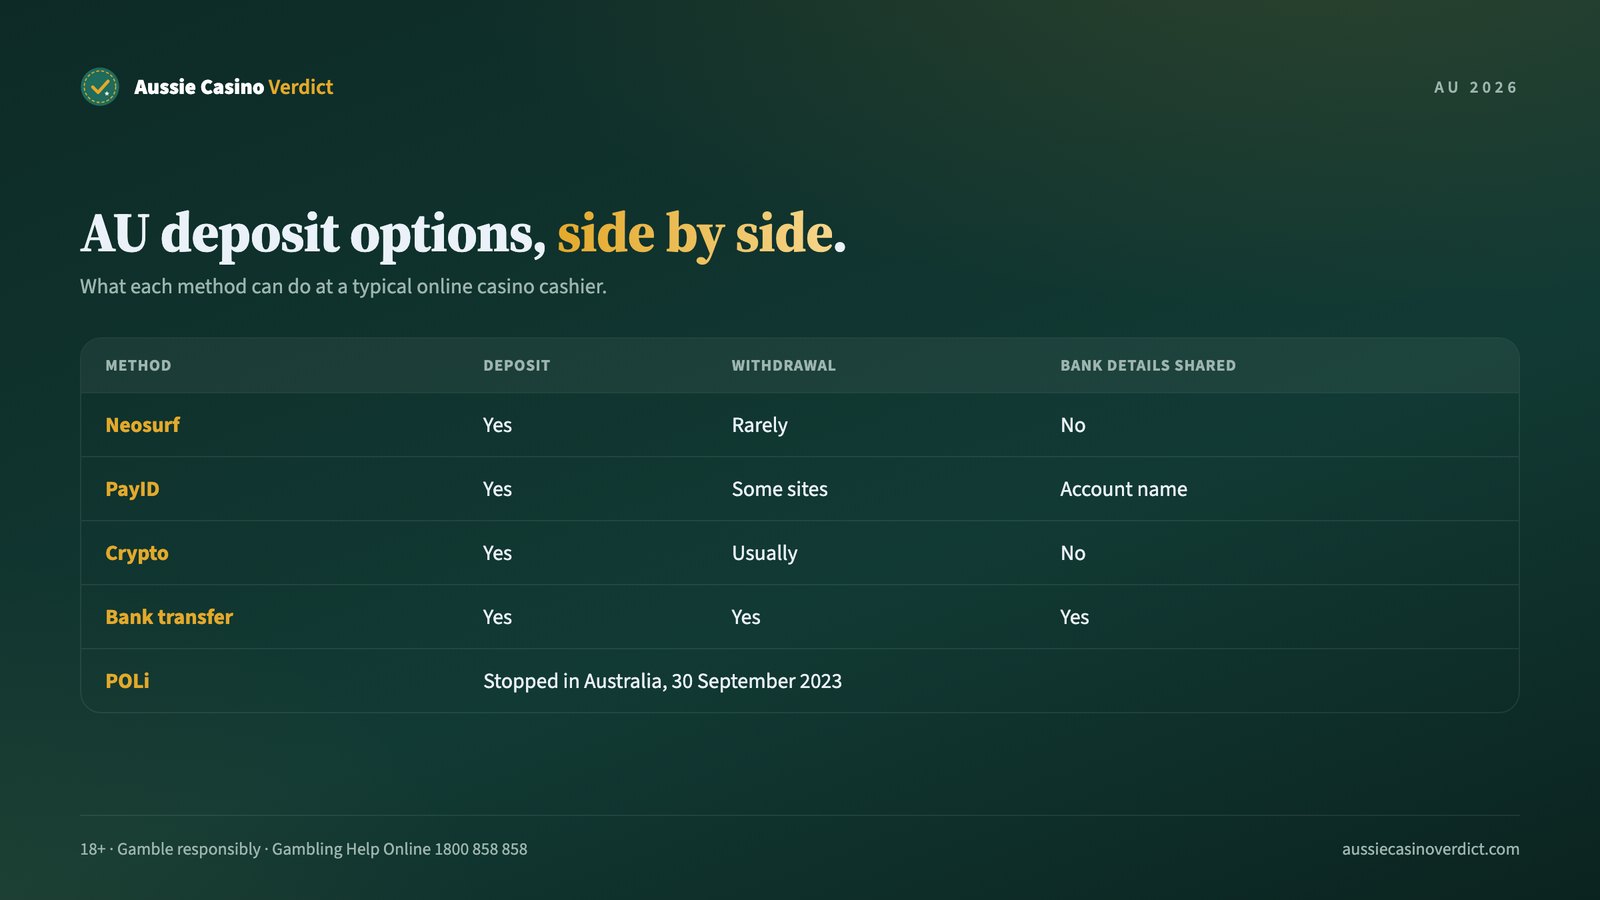Image resolution: width=1600 pixels, height=900 pixels.
Task: Select the PayID method name
Action: tap(132, 489)
